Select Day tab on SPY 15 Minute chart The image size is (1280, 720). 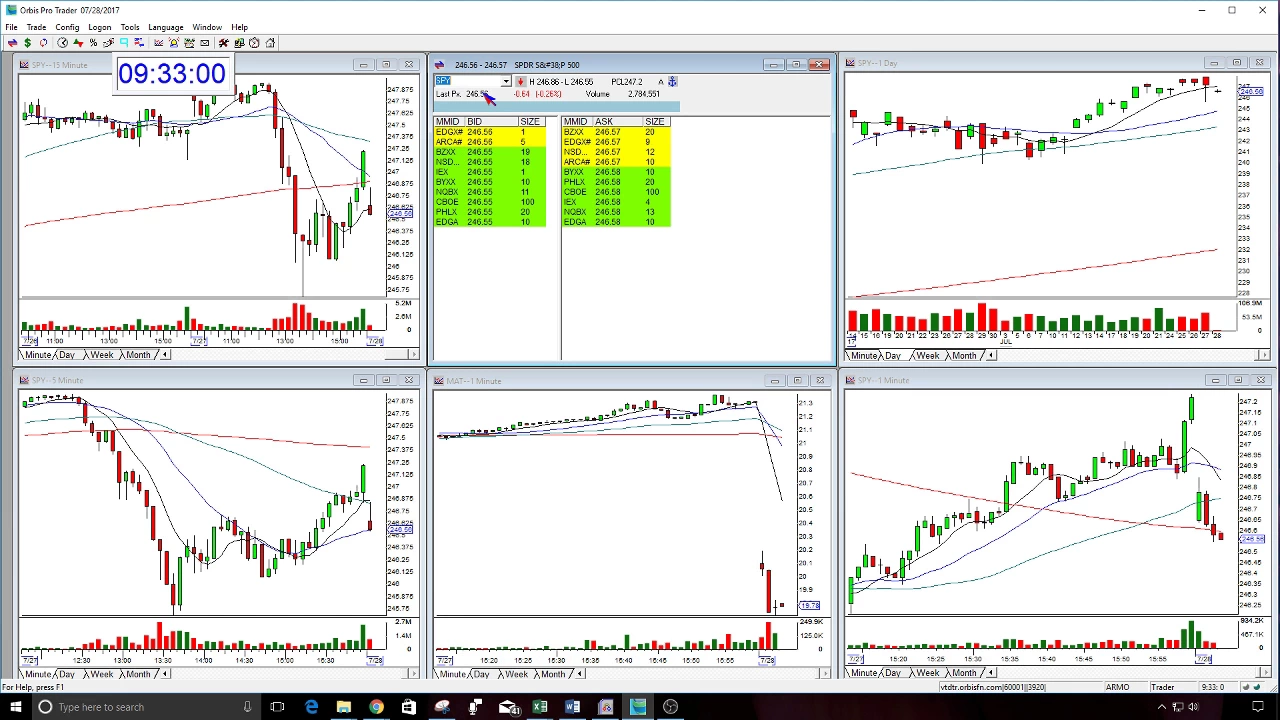tap(66, 355)
